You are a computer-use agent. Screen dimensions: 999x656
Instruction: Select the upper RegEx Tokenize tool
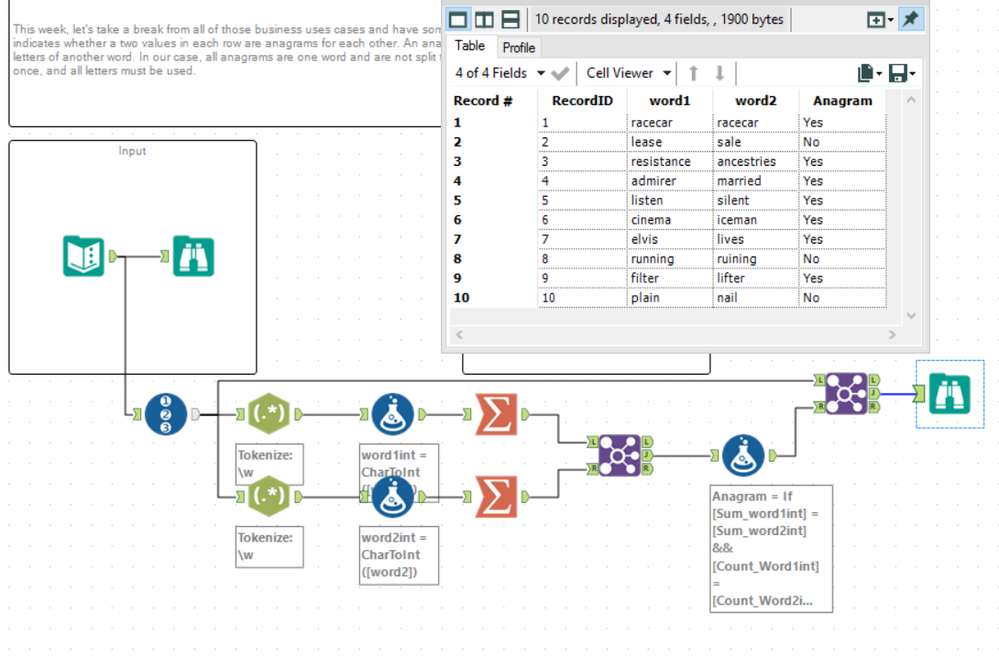coord(269,414)
